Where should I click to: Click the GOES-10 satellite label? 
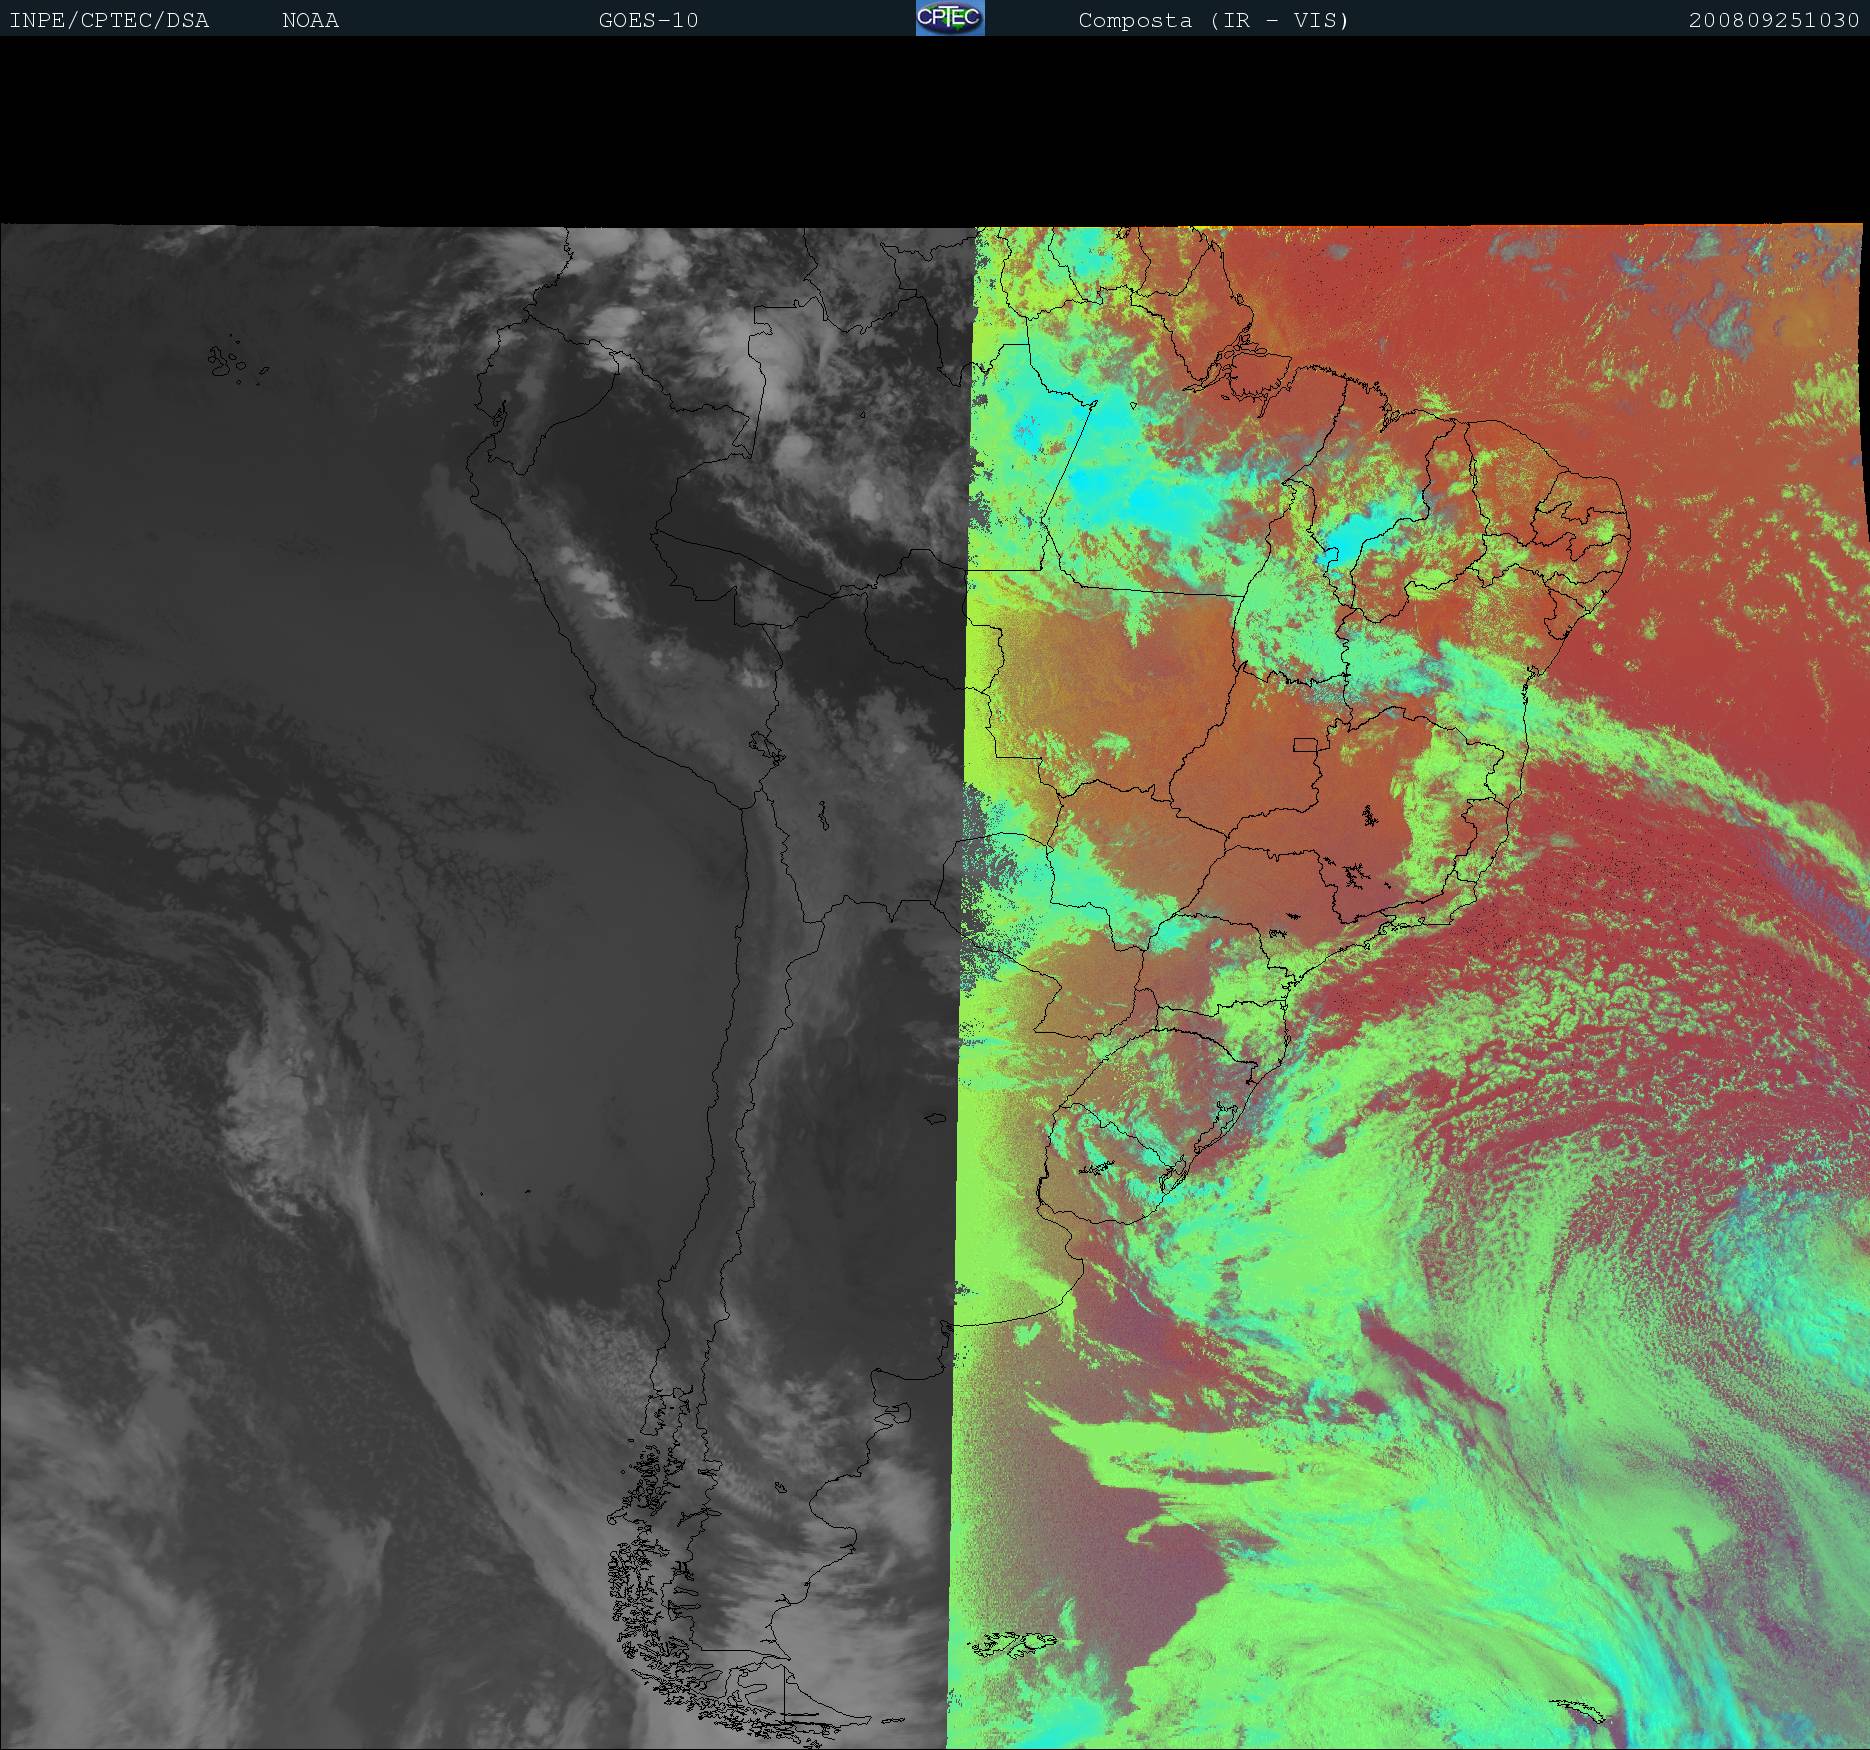(x=648, y=20)
